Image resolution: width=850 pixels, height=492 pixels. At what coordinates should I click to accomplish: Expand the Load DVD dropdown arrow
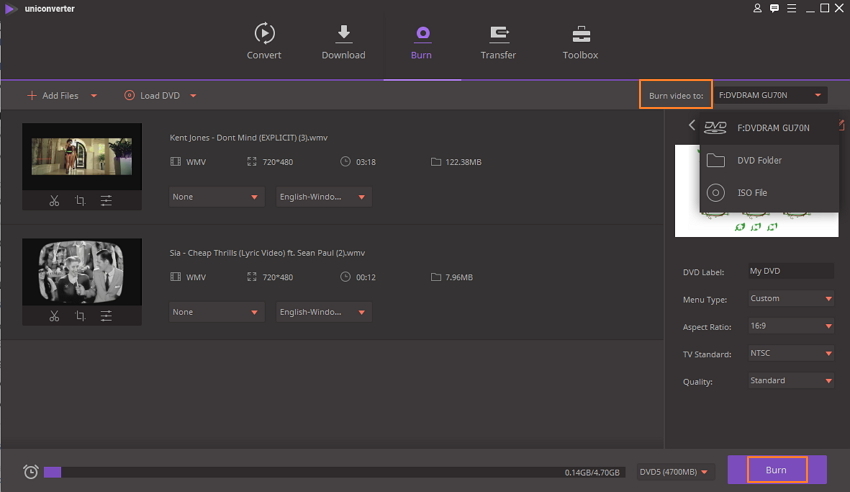click(194, 96)
